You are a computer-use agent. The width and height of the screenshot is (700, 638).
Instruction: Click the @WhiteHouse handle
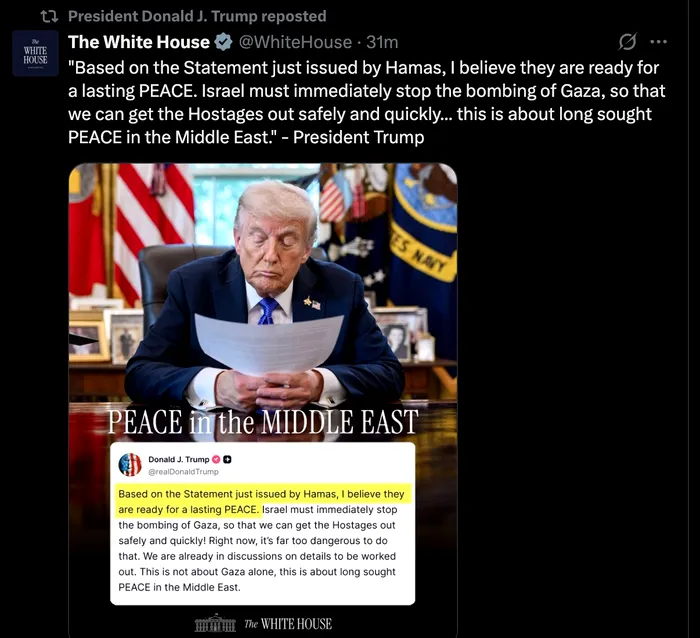click(295, 42)
